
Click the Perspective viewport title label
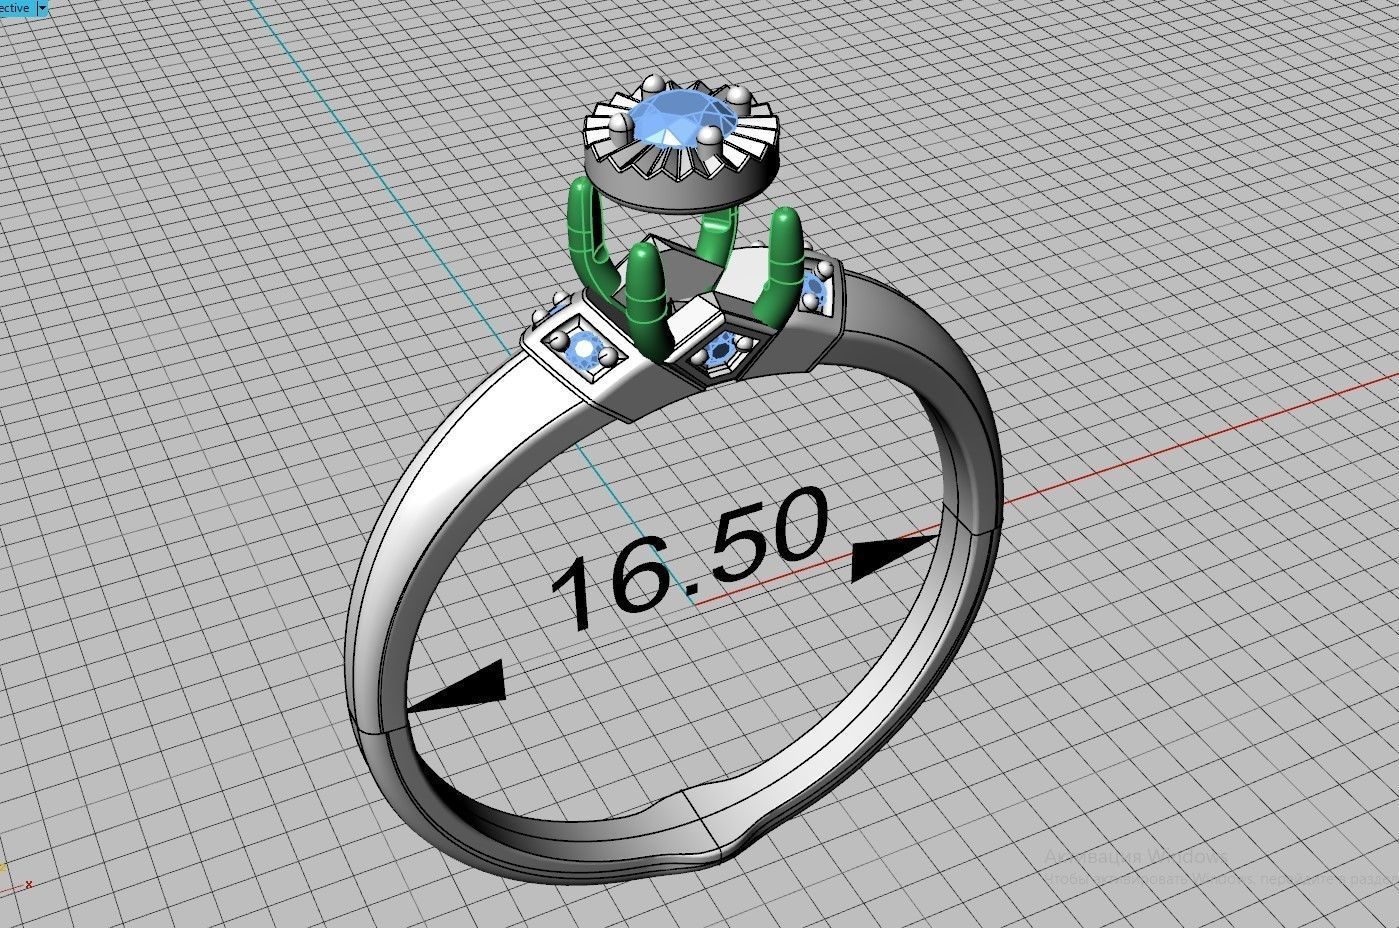[16, 7]
